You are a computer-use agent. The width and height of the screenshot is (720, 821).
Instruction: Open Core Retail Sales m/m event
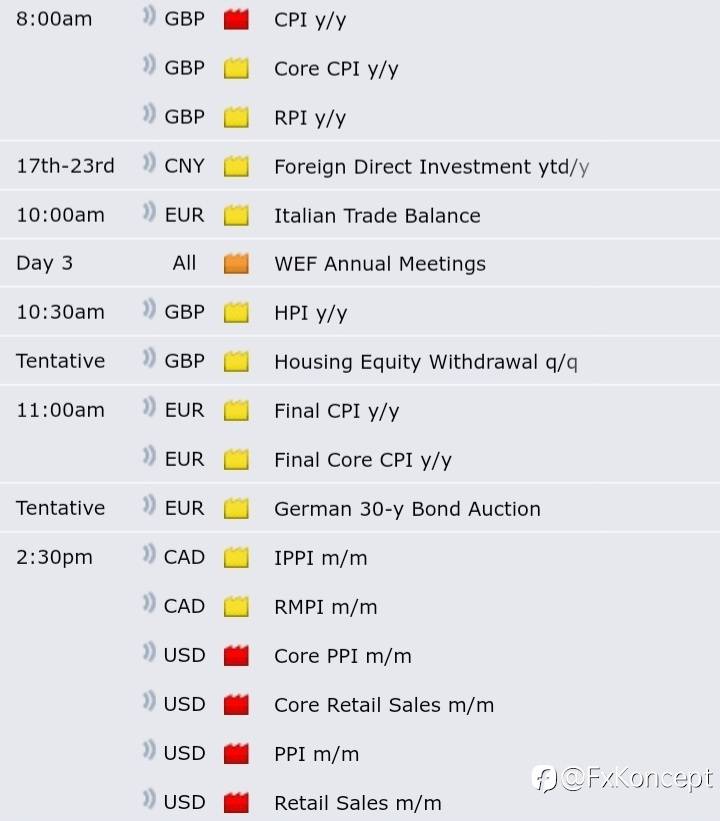[384, 705]
